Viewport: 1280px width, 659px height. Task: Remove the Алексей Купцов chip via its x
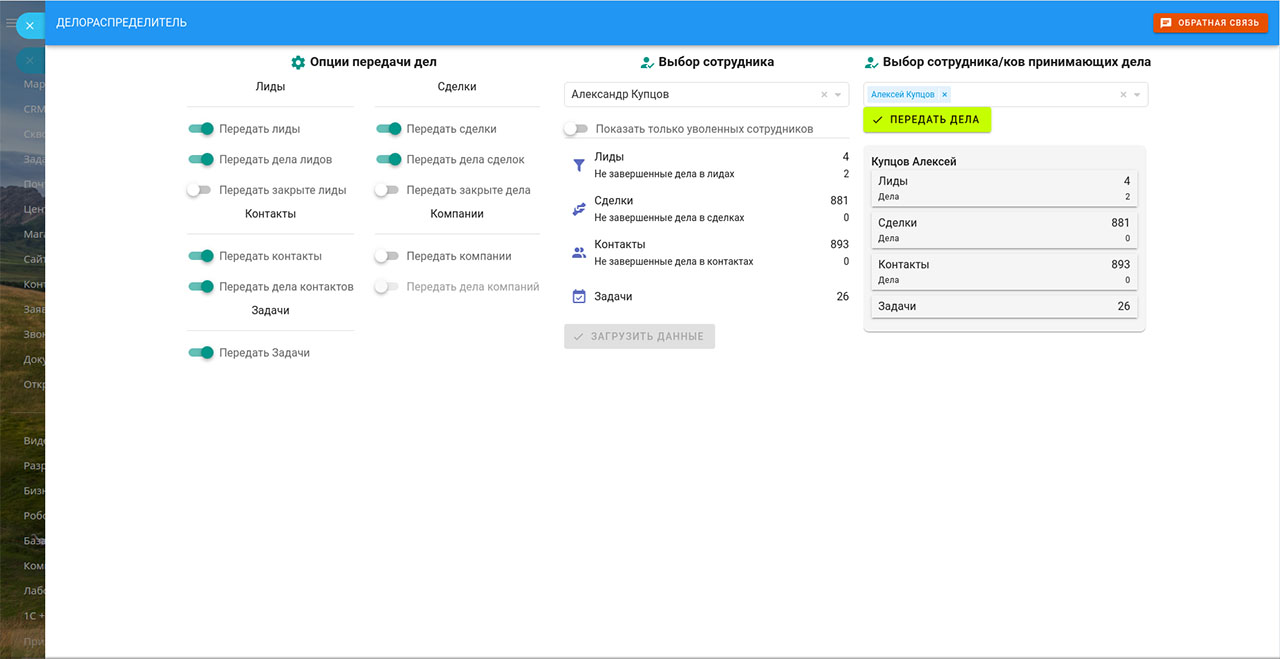coord(944,95)
